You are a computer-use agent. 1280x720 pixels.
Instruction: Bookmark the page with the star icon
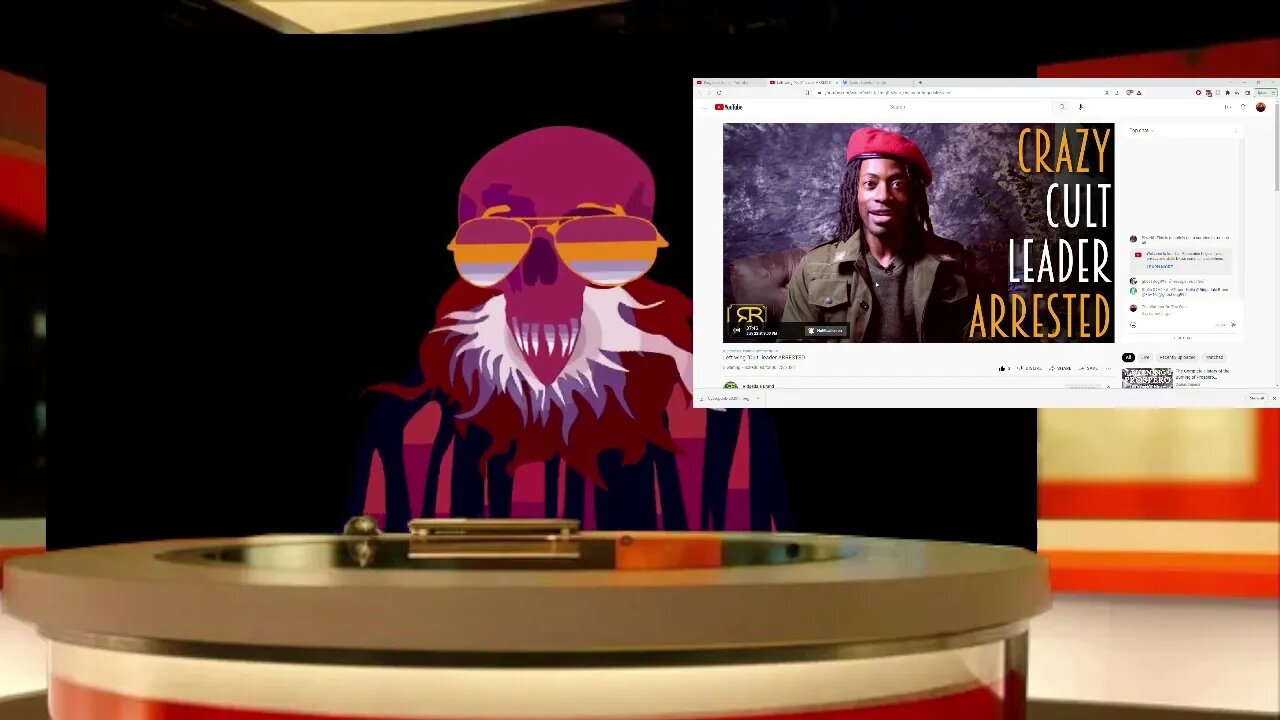808,93
